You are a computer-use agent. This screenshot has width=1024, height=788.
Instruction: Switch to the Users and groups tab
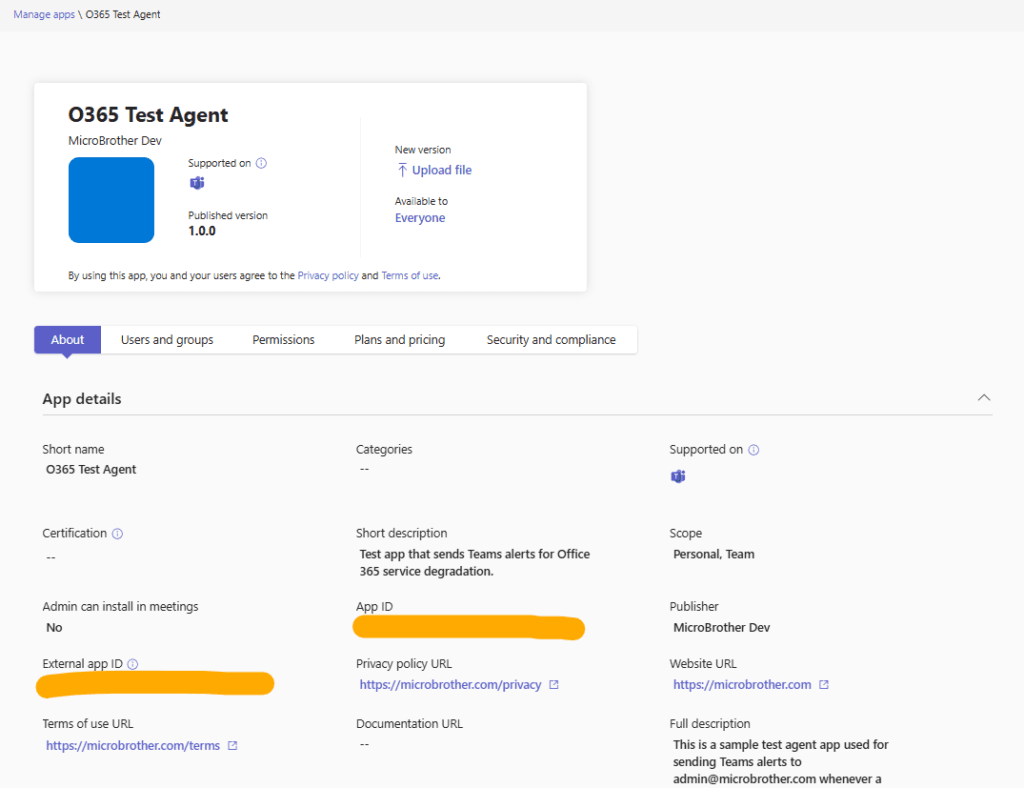pos(167,340)
